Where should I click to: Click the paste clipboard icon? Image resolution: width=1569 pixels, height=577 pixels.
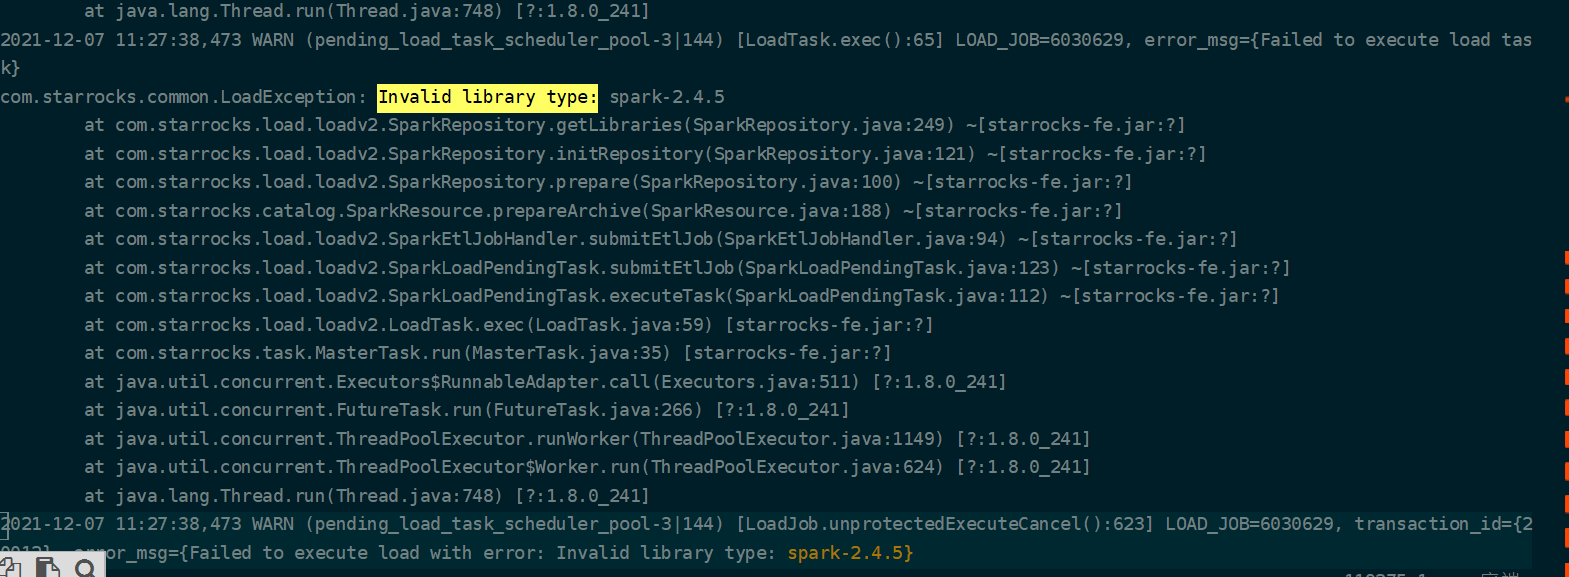click(x=48, y=569)
